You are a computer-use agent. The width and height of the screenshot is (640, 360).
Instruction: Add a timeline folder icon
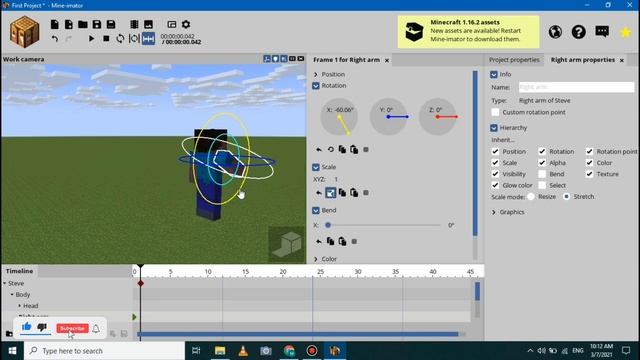(x=9, y=334)
